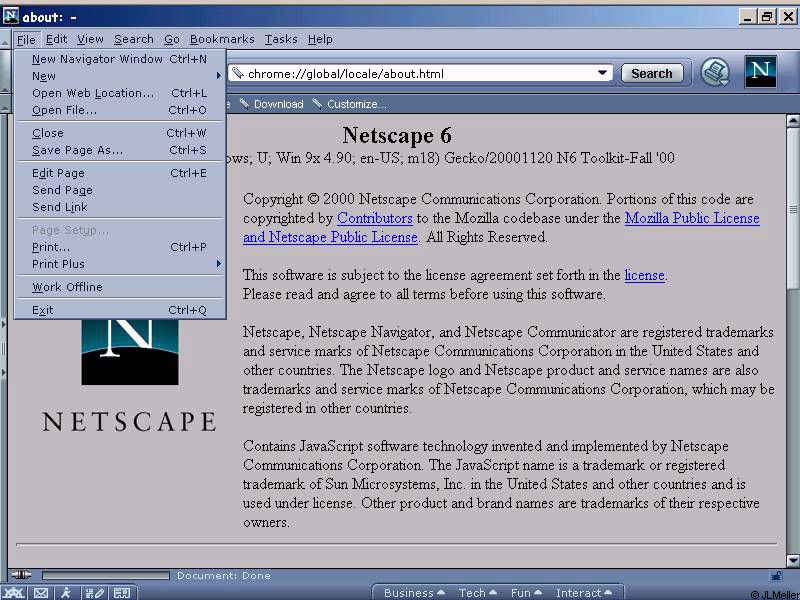Viewport: 800px width, 600px height.
Task: Click the bookmark icon beside the URL
Action: [x=236, y=73]
